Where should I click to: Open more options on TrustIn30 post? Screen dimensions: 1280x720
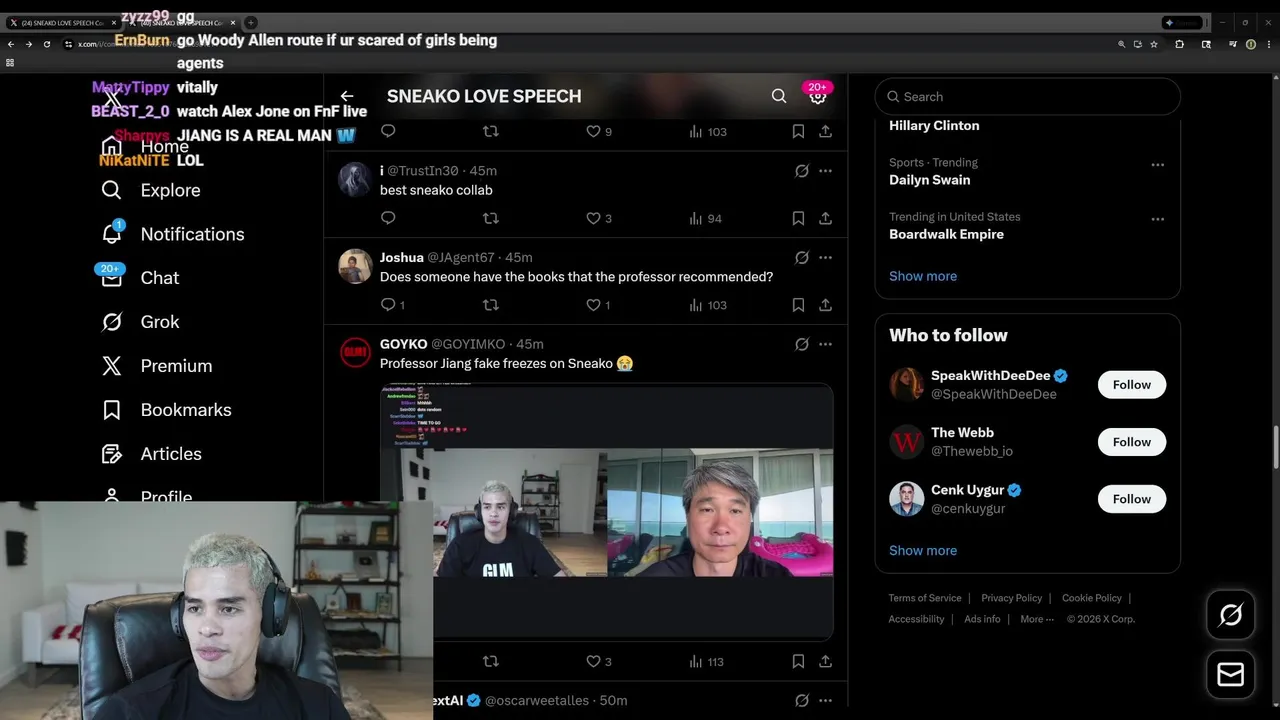[x=825, y=171]
